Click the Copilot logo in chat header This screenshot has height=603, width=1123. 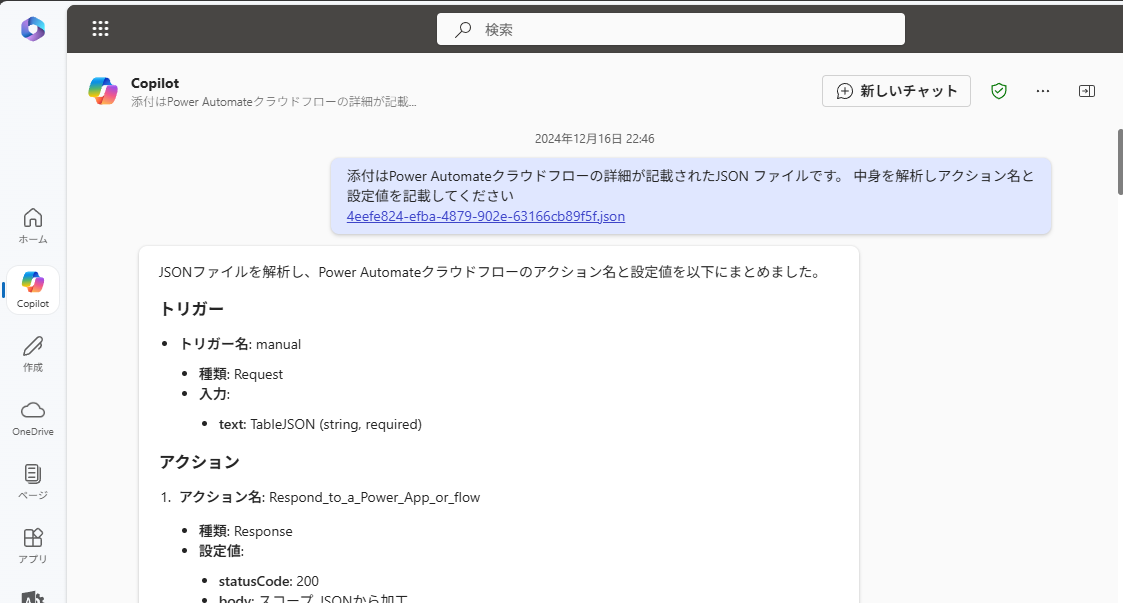click(103, 91)
